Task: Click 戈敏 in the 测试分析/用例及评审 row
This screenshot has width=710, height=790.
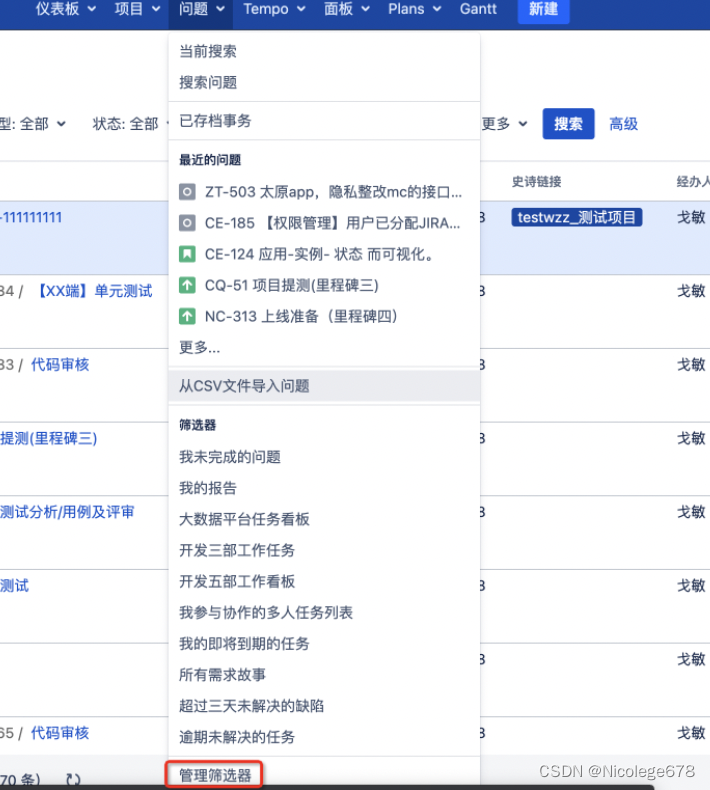Action: 691,512
